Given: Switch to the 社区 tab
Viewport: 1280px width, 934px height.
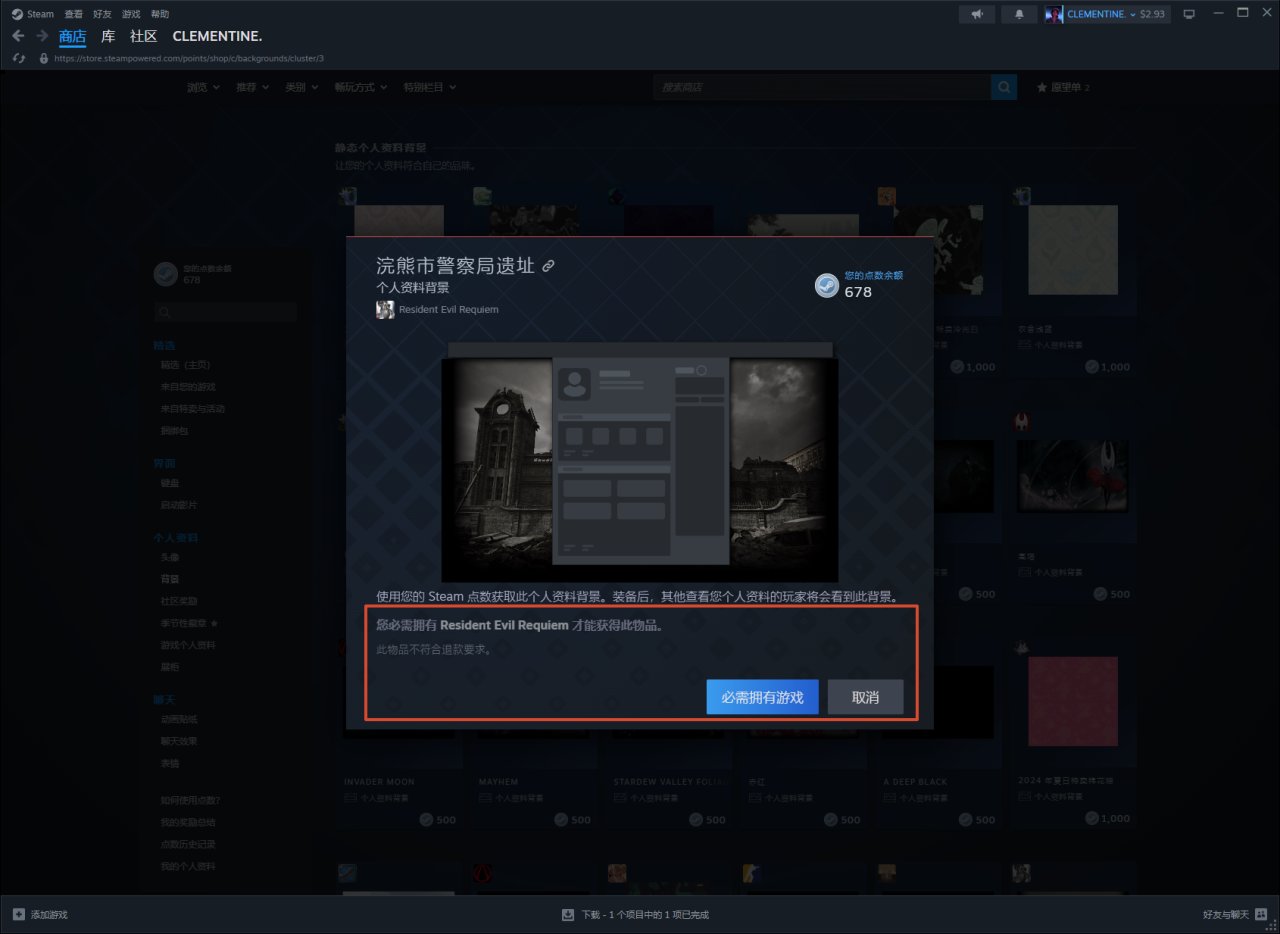Looking at the screenshot, I should pyautogui.click(x=144, y=36).
